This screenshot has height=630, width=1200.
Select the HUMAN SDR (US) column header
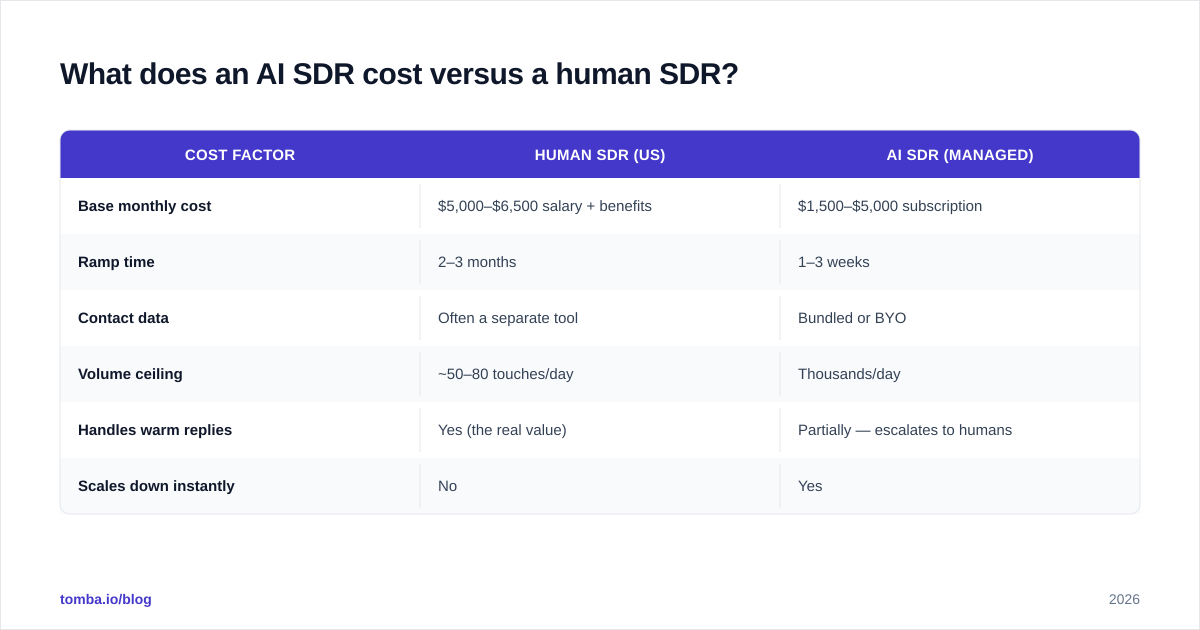tap(600, 155)
